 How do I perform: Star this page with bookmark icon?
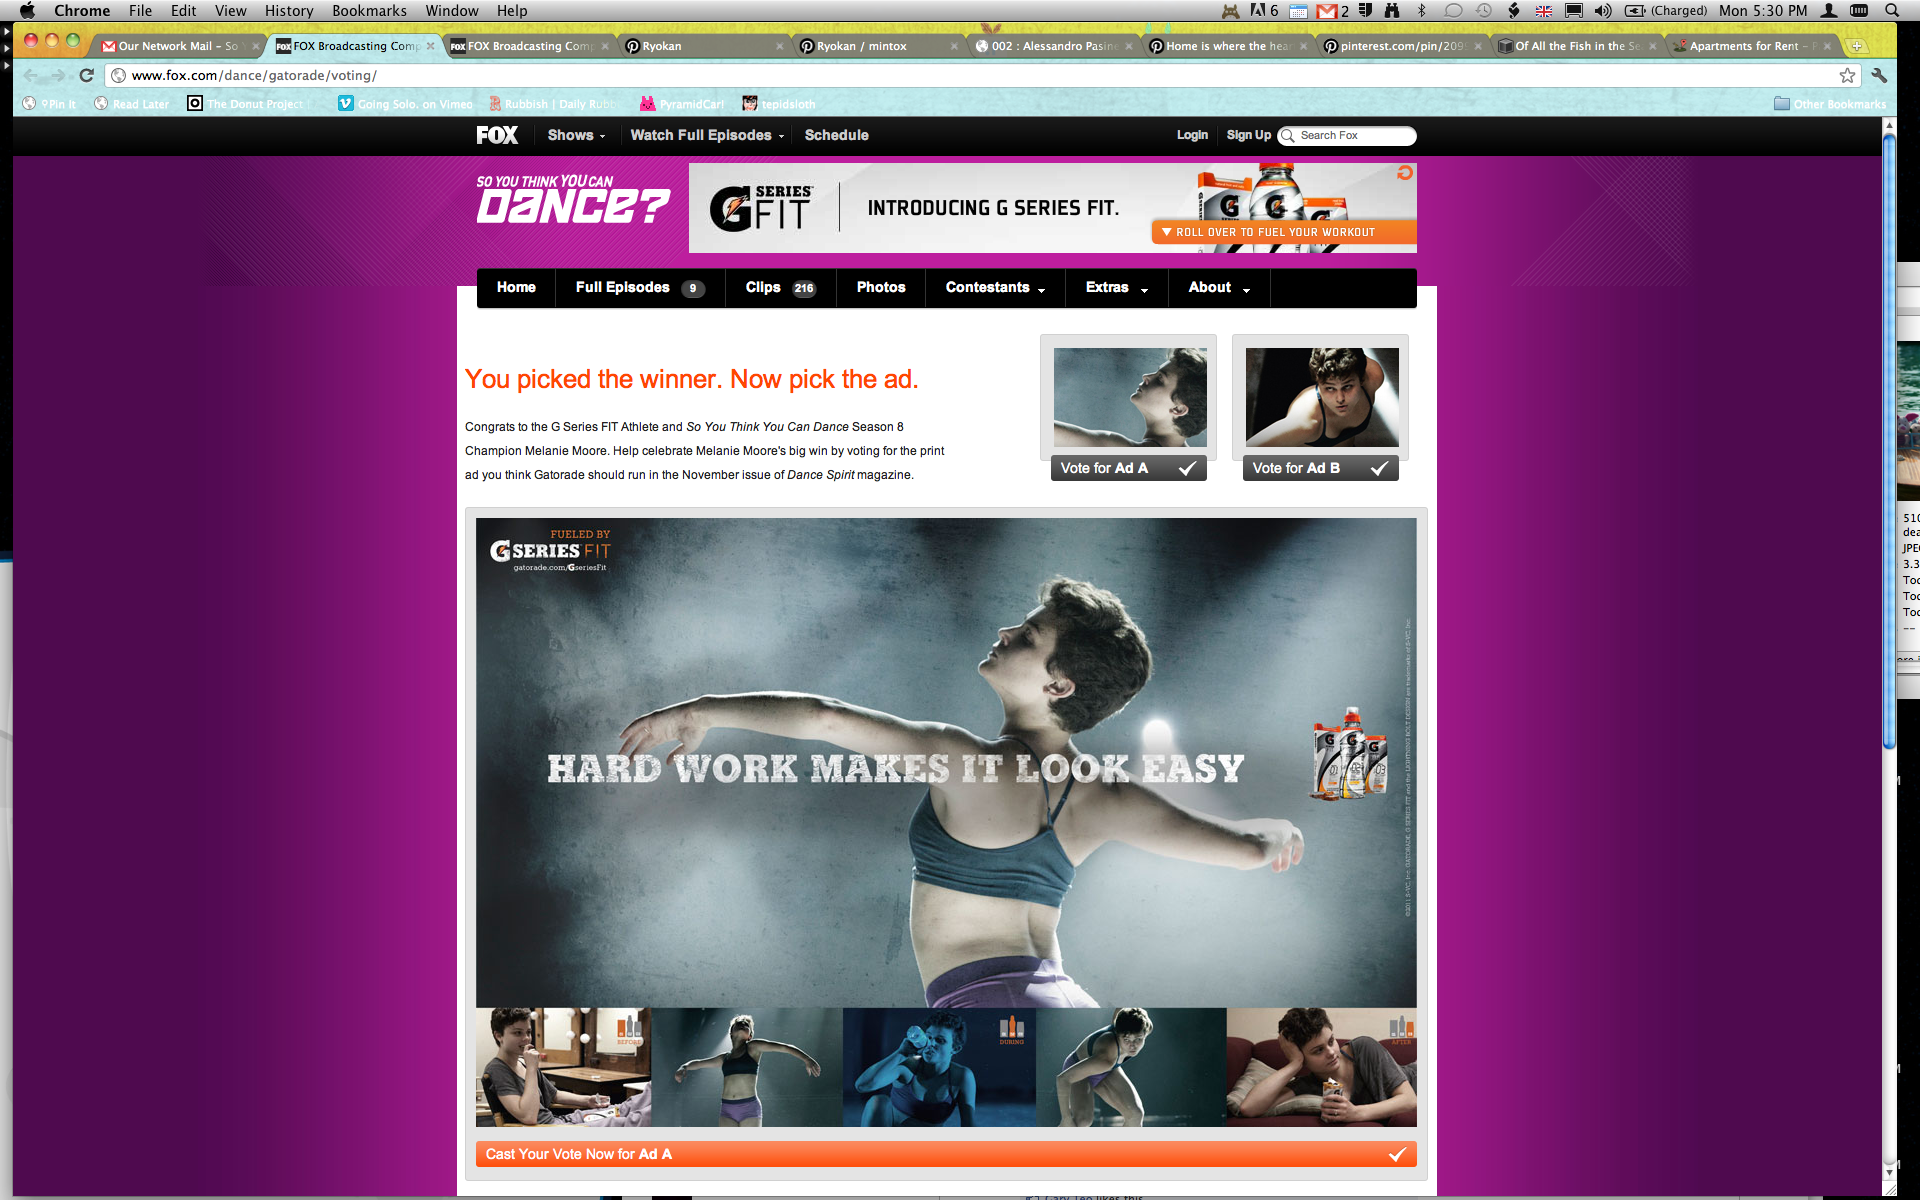[1847, 75]
